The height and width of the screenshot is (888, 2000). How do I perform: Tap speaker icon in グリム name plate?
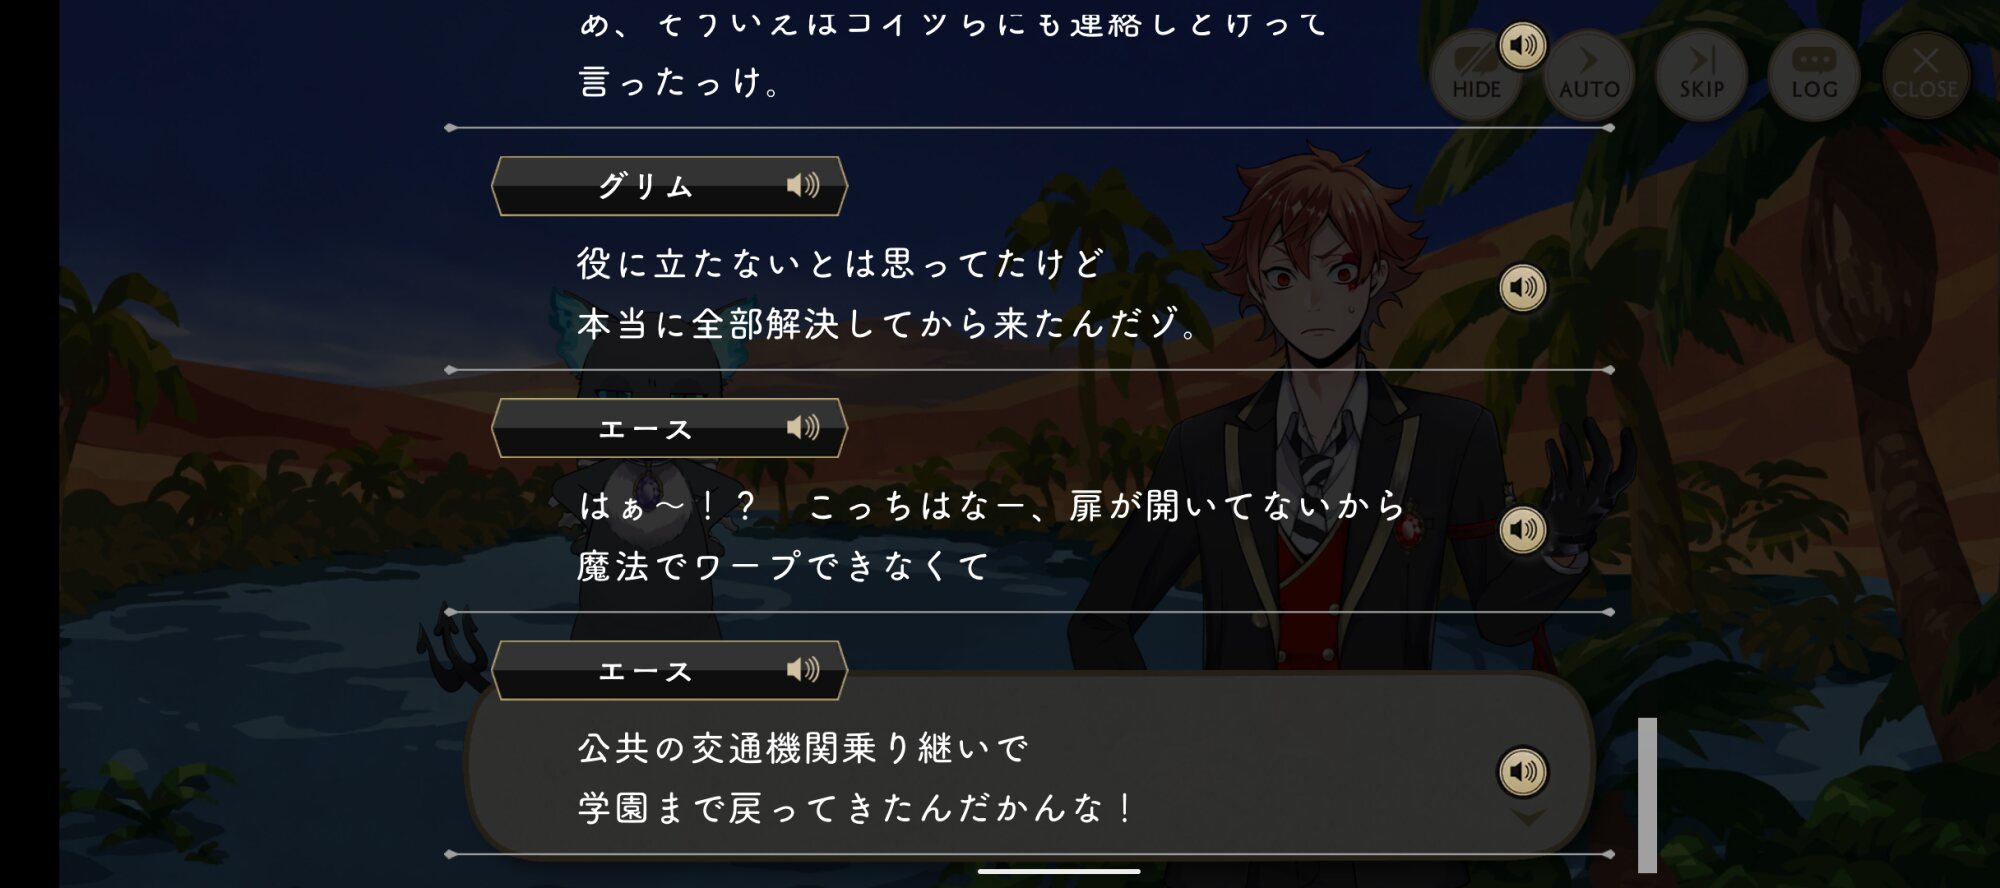[803, 185]
